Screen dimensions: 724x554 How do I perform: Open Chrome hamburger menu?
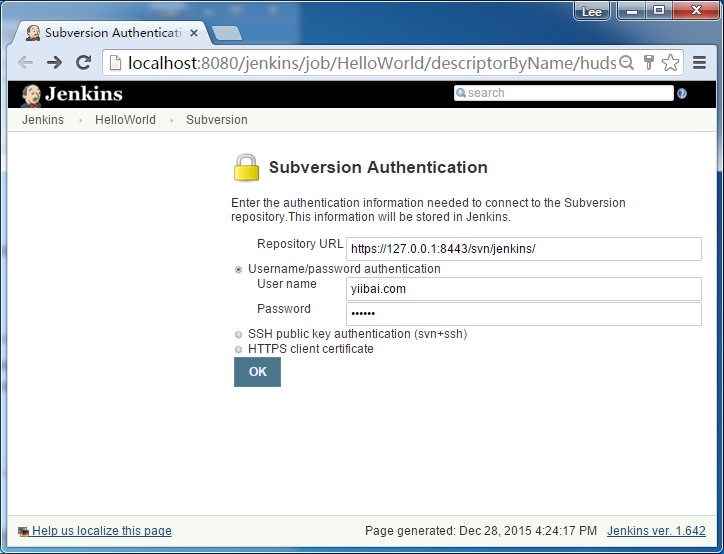coord(700,63)
